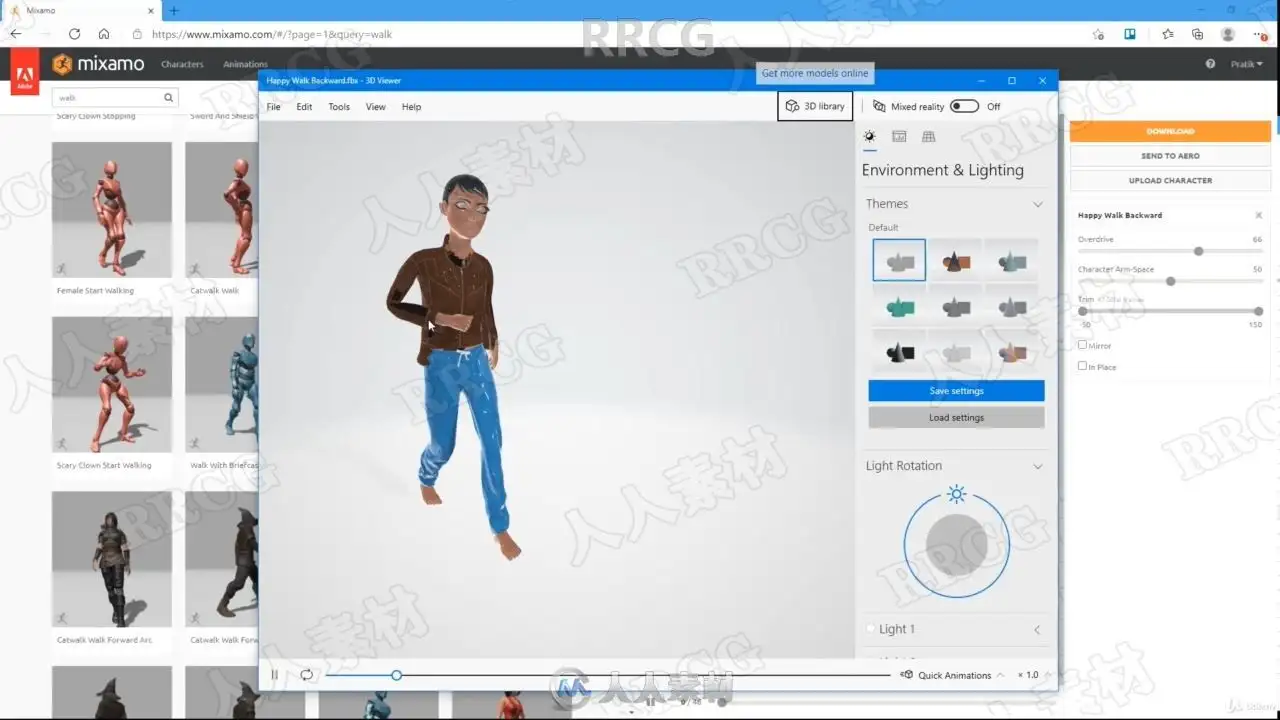The width and height of the screenshot is (1280, 720).
Task: Click the Trello extension icon in browser
Action: tap(1130, 34)
